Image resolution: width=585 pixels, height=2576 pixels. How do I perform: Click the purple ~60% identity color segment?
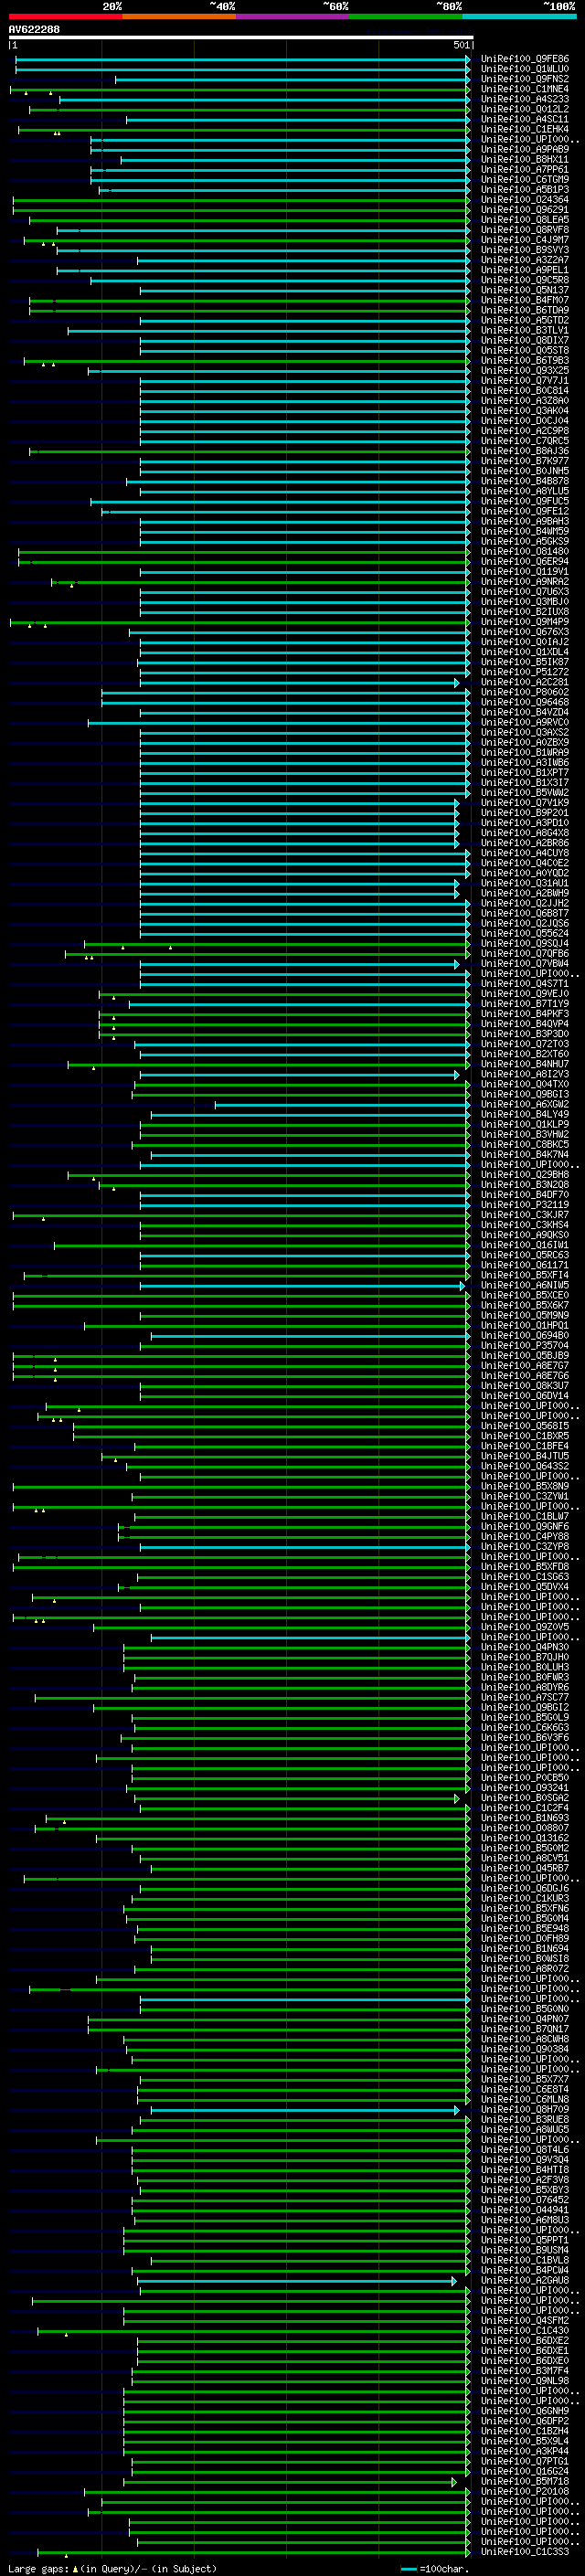[293, 16]
